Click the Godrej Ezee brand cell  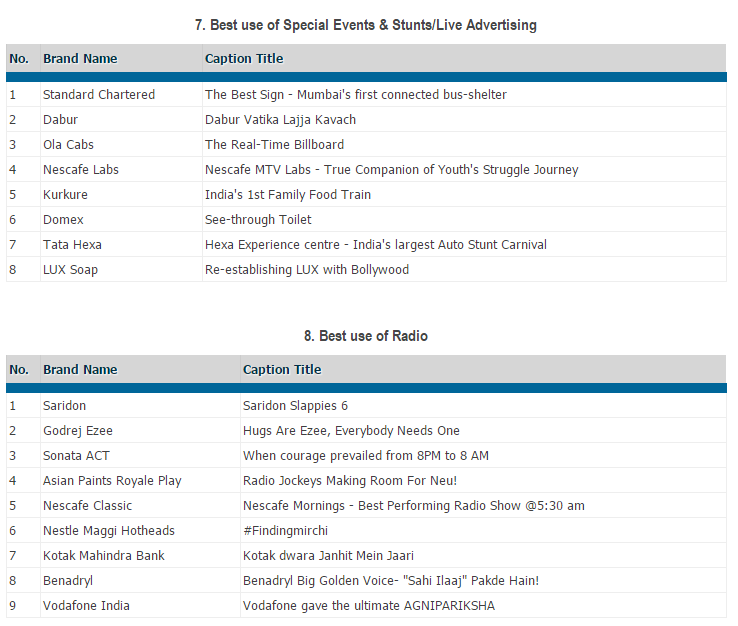point(78,431)
